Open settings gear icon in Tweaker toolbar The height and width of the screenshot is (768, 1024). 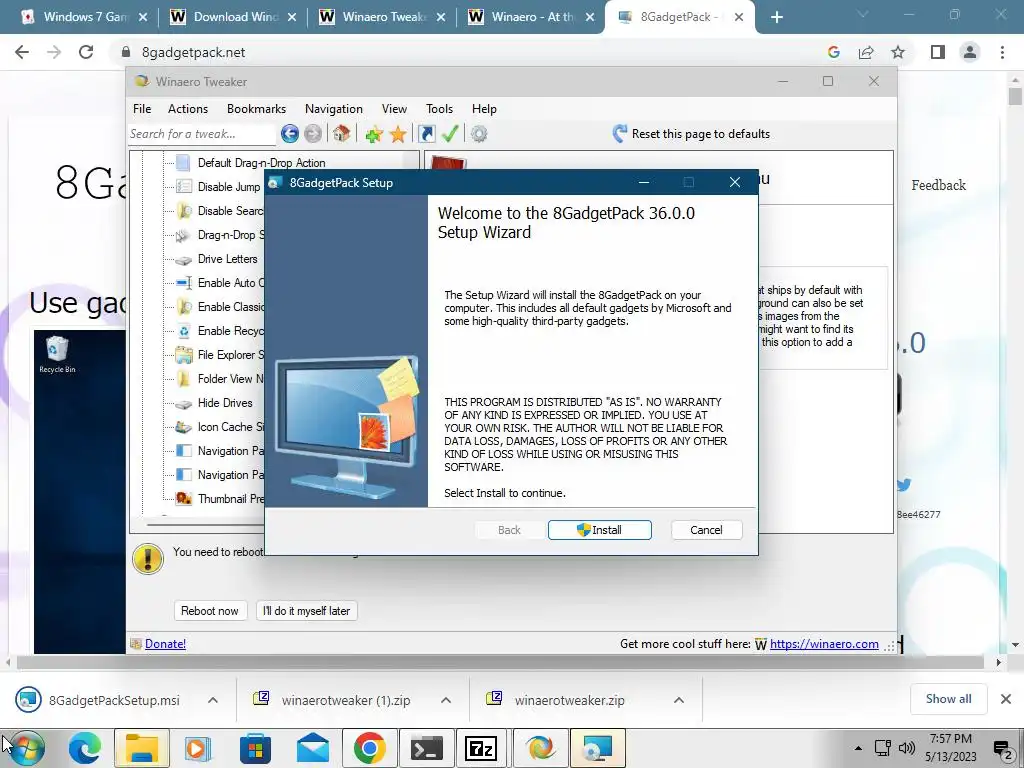pyautogui.click(x=479, y=134)
